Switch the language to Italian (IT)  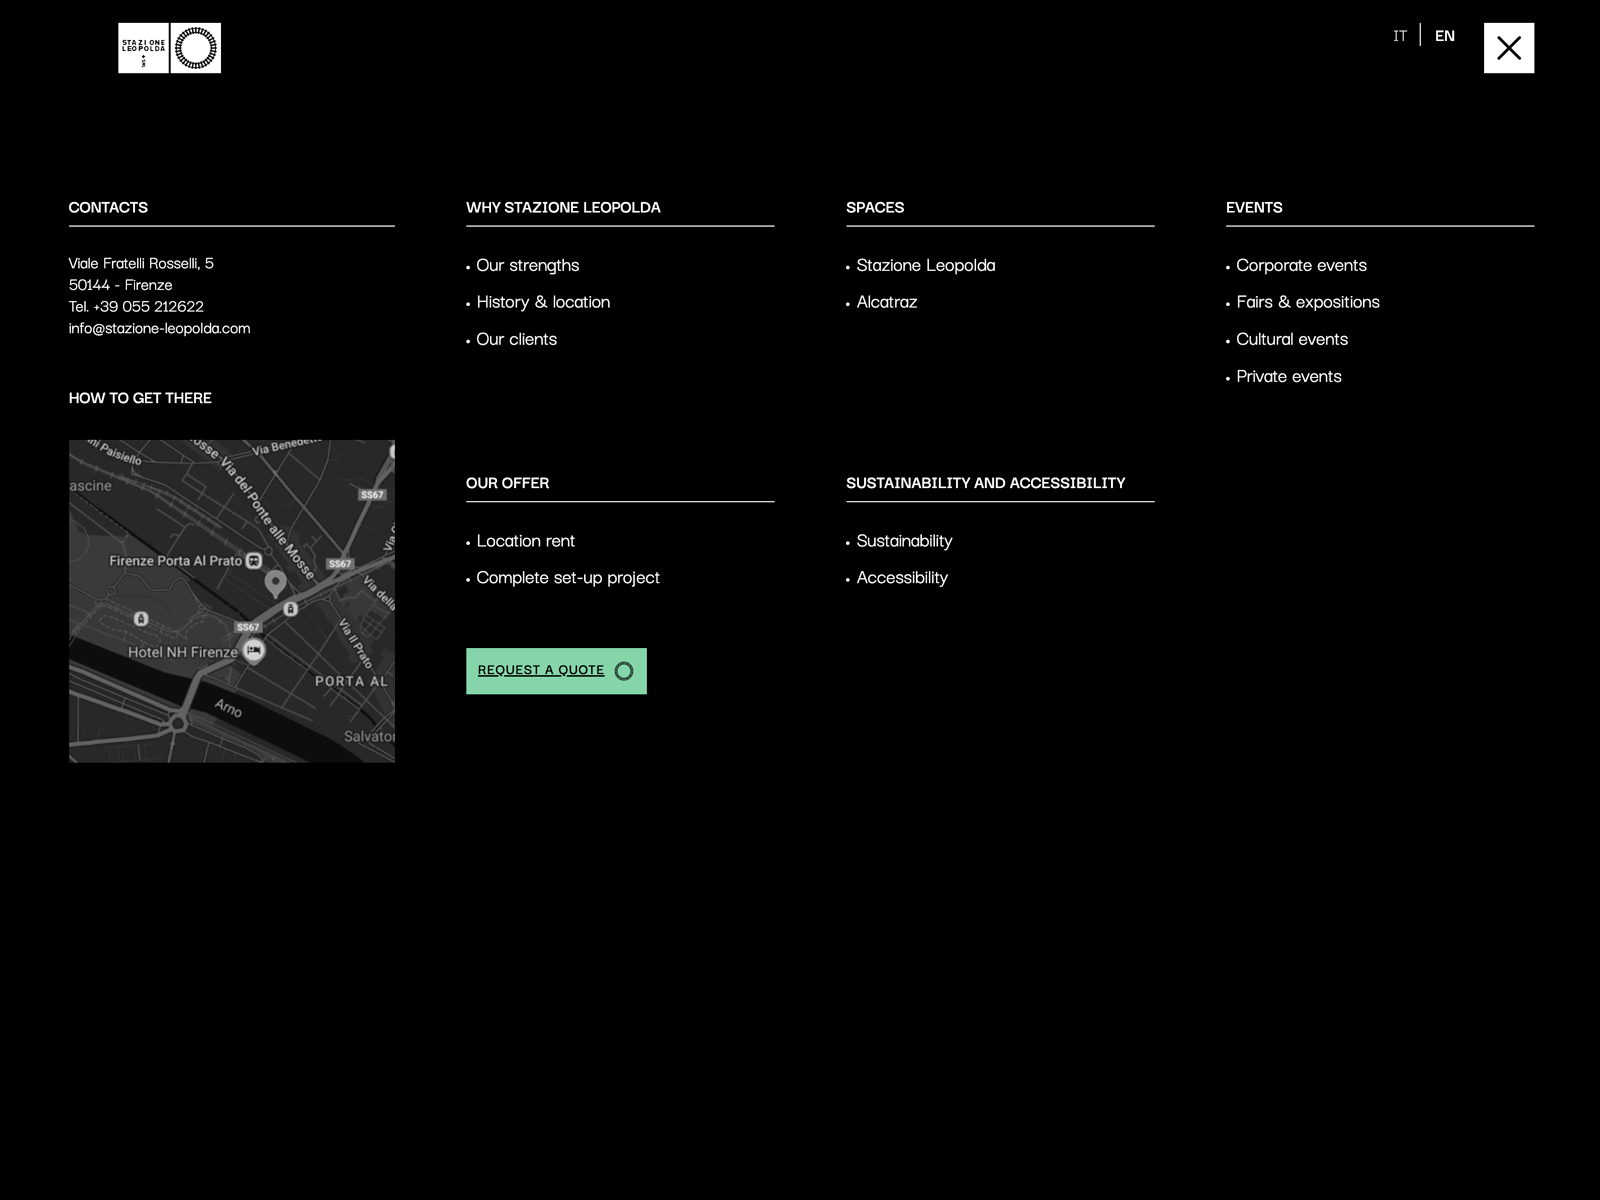coord(1400,36)
